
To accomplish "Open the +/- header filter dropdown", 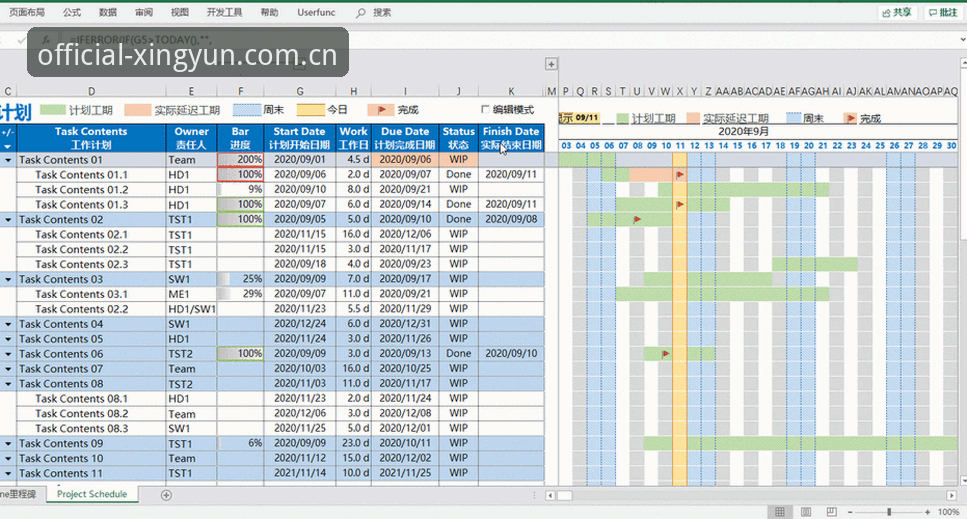I will coord(7,146).
